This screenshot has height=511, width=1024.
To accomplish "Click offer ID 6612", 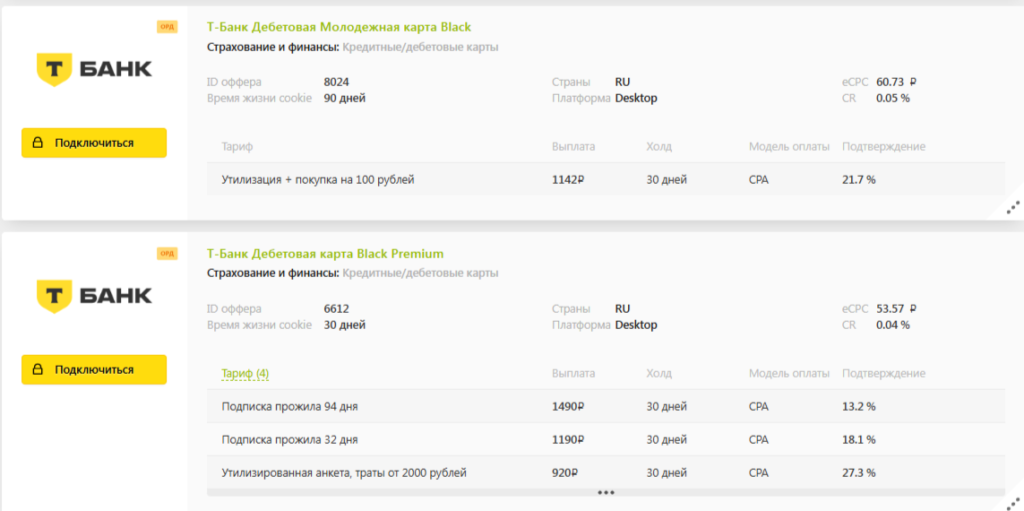I will click(x=336, y=309).
